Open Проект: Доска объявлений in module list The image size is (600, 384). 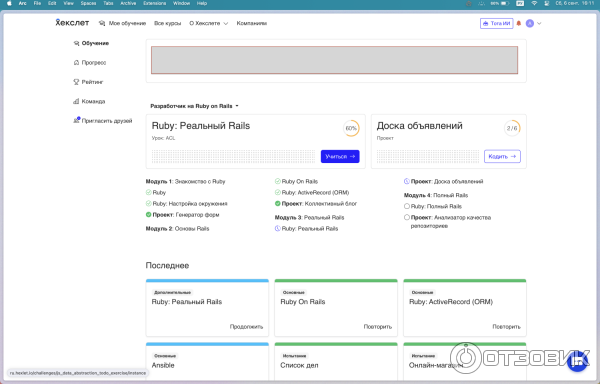(x=447, y=181)
